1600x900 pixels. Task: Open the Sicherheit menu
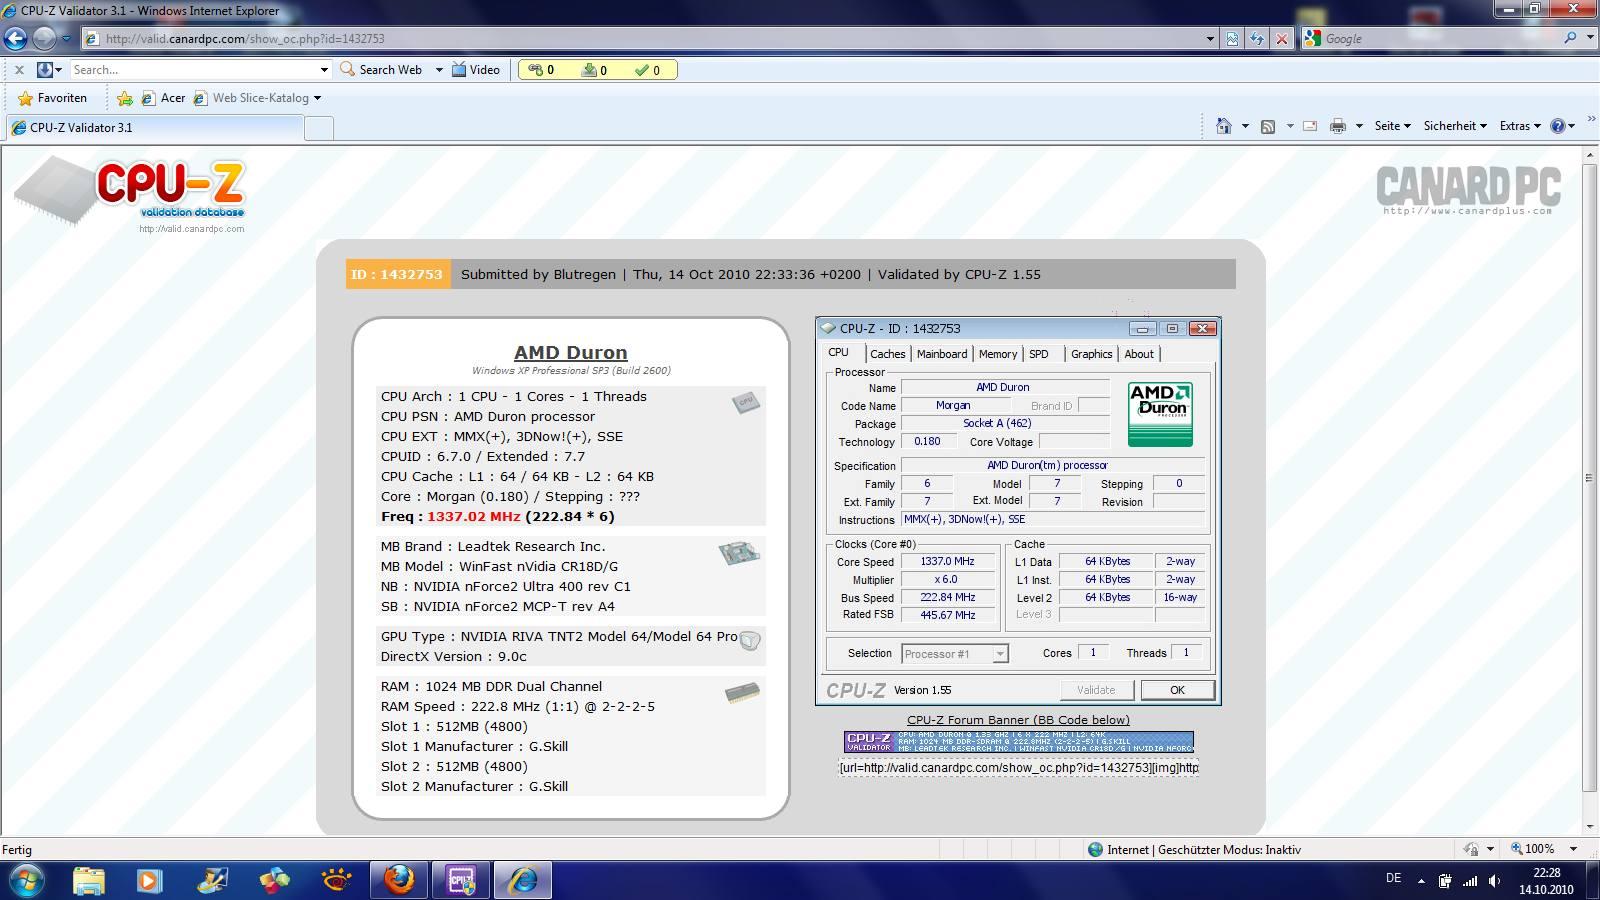(1455, 126)
